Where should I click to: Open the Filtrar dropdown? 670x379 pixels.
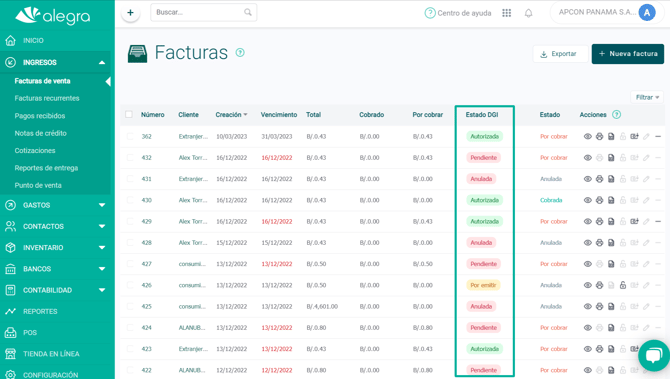(x=647, y=97)
